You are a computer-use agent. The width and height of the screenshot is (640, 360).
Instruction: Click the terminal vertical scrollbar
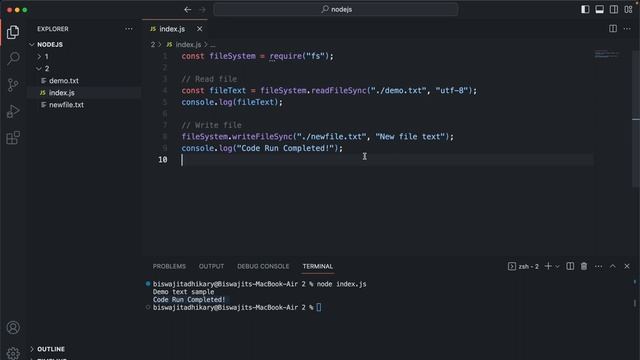635,303
